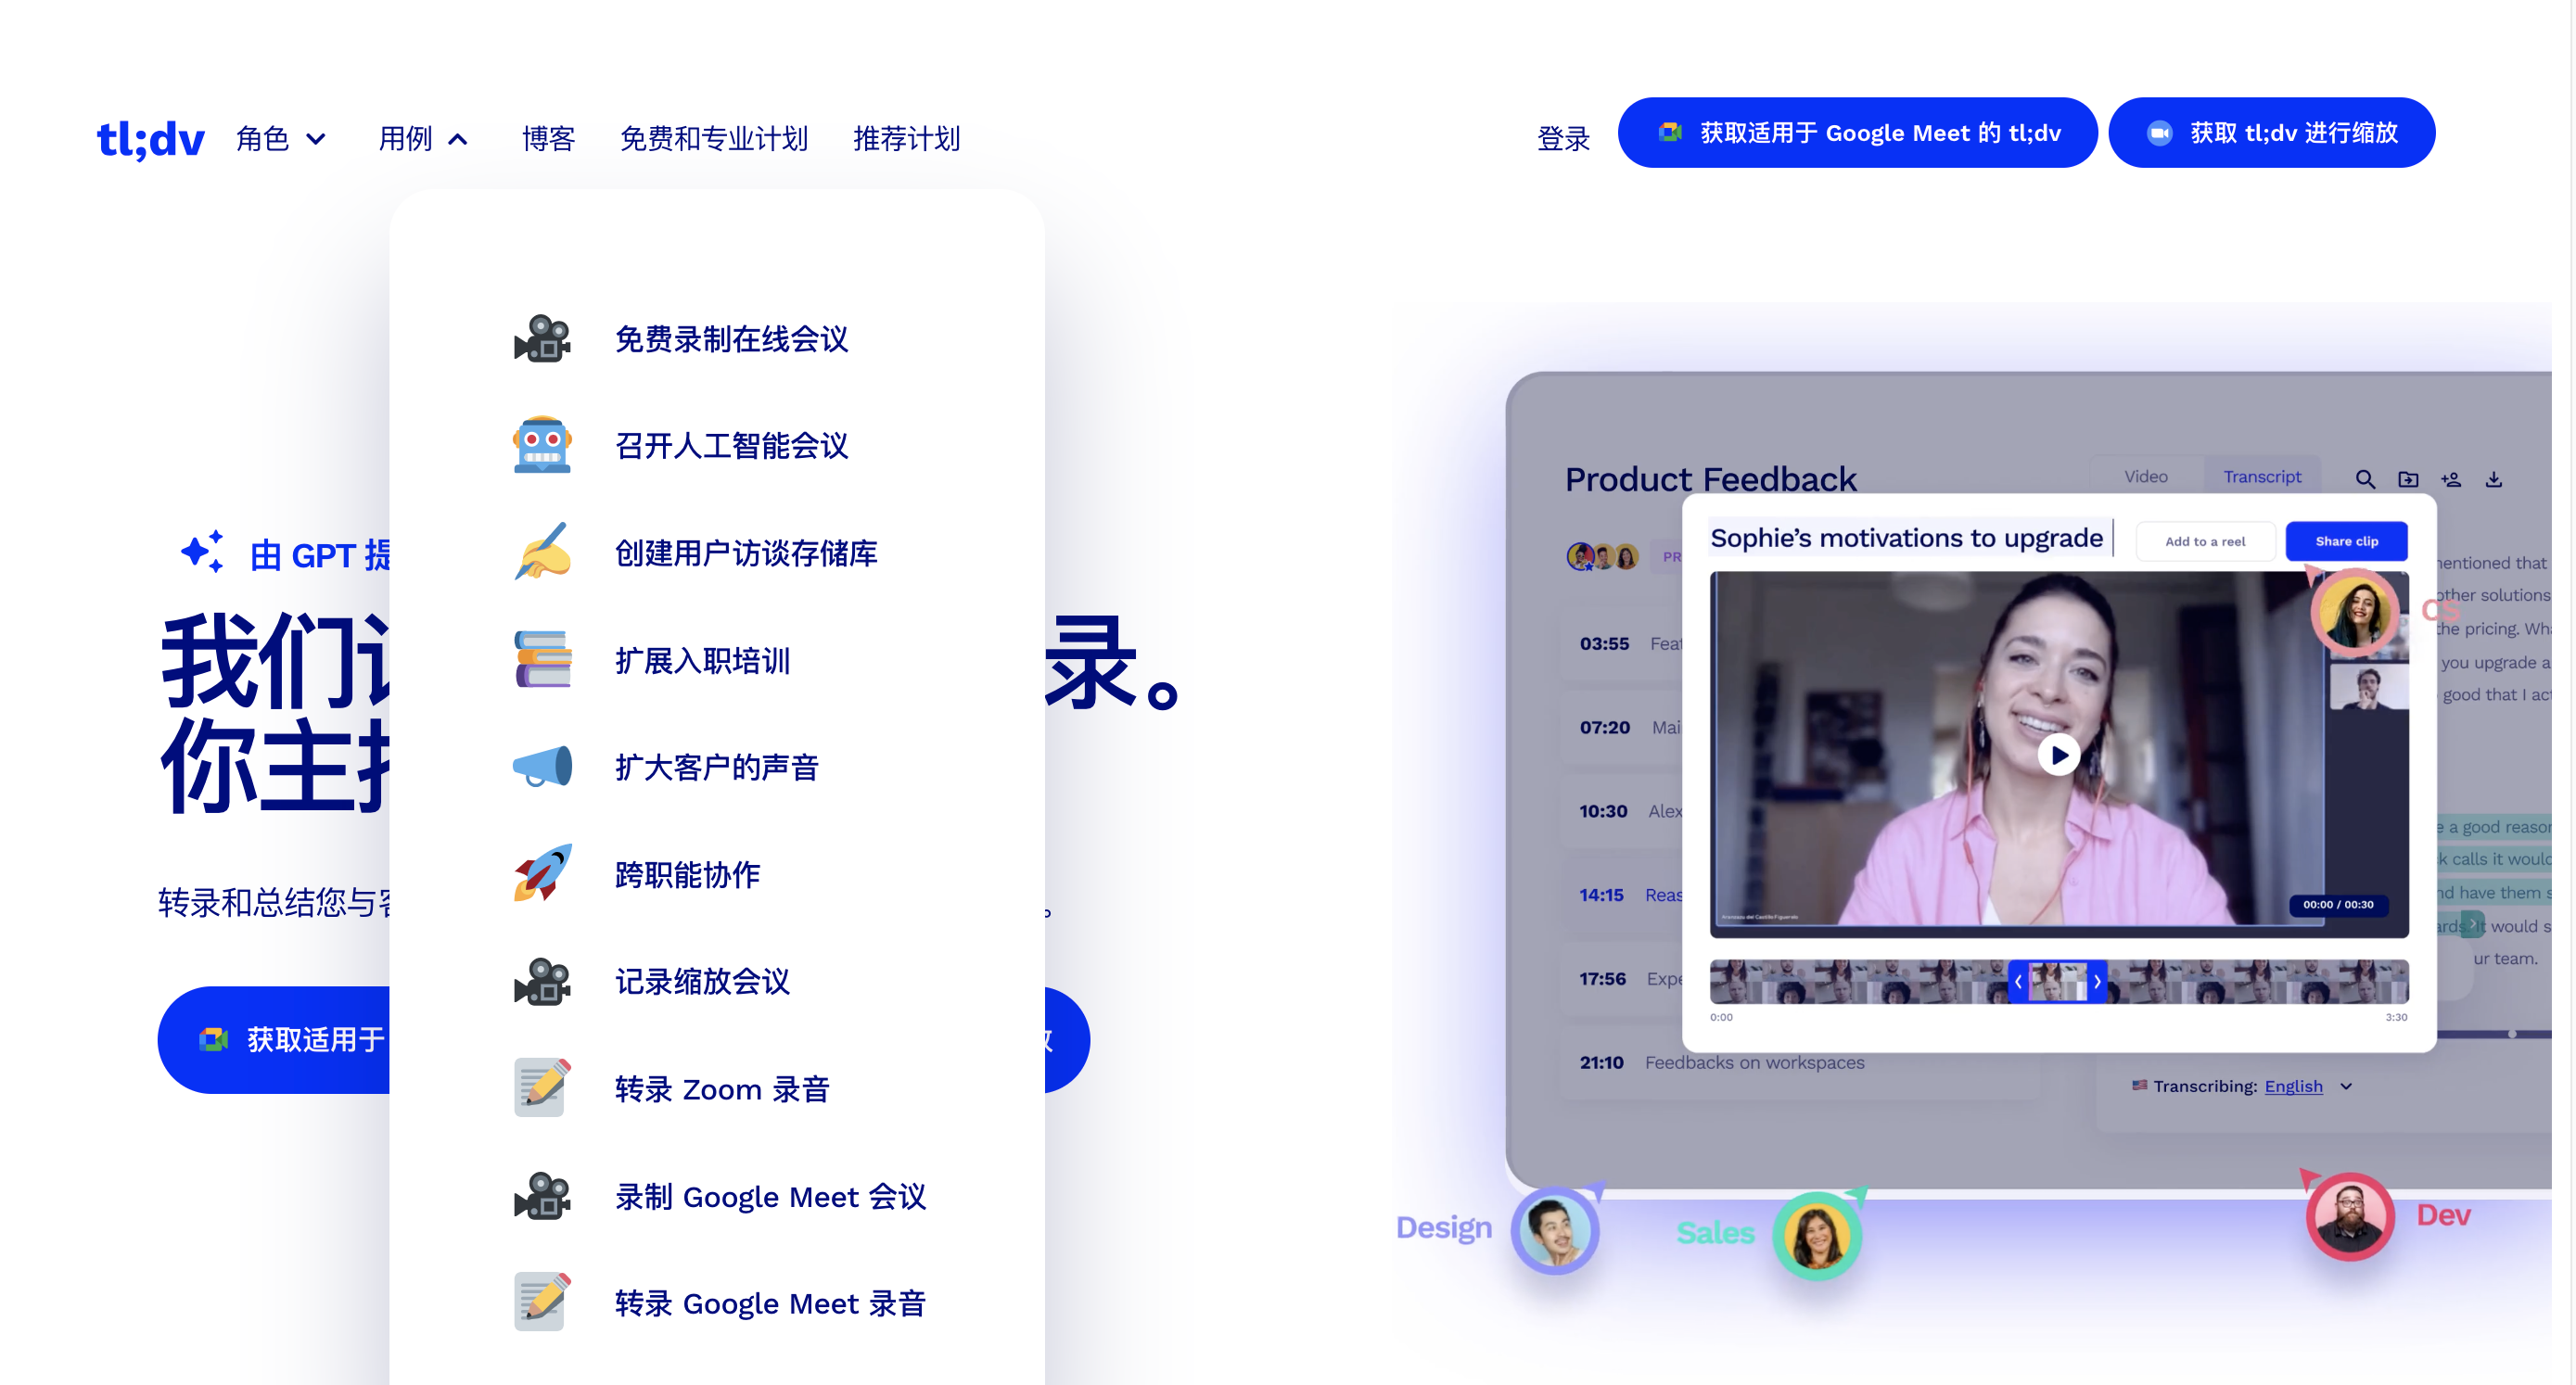Click rocket icon beside 跨职能协作
Viewport: 2576px width, 1385px height.
(x=542, y=873)
